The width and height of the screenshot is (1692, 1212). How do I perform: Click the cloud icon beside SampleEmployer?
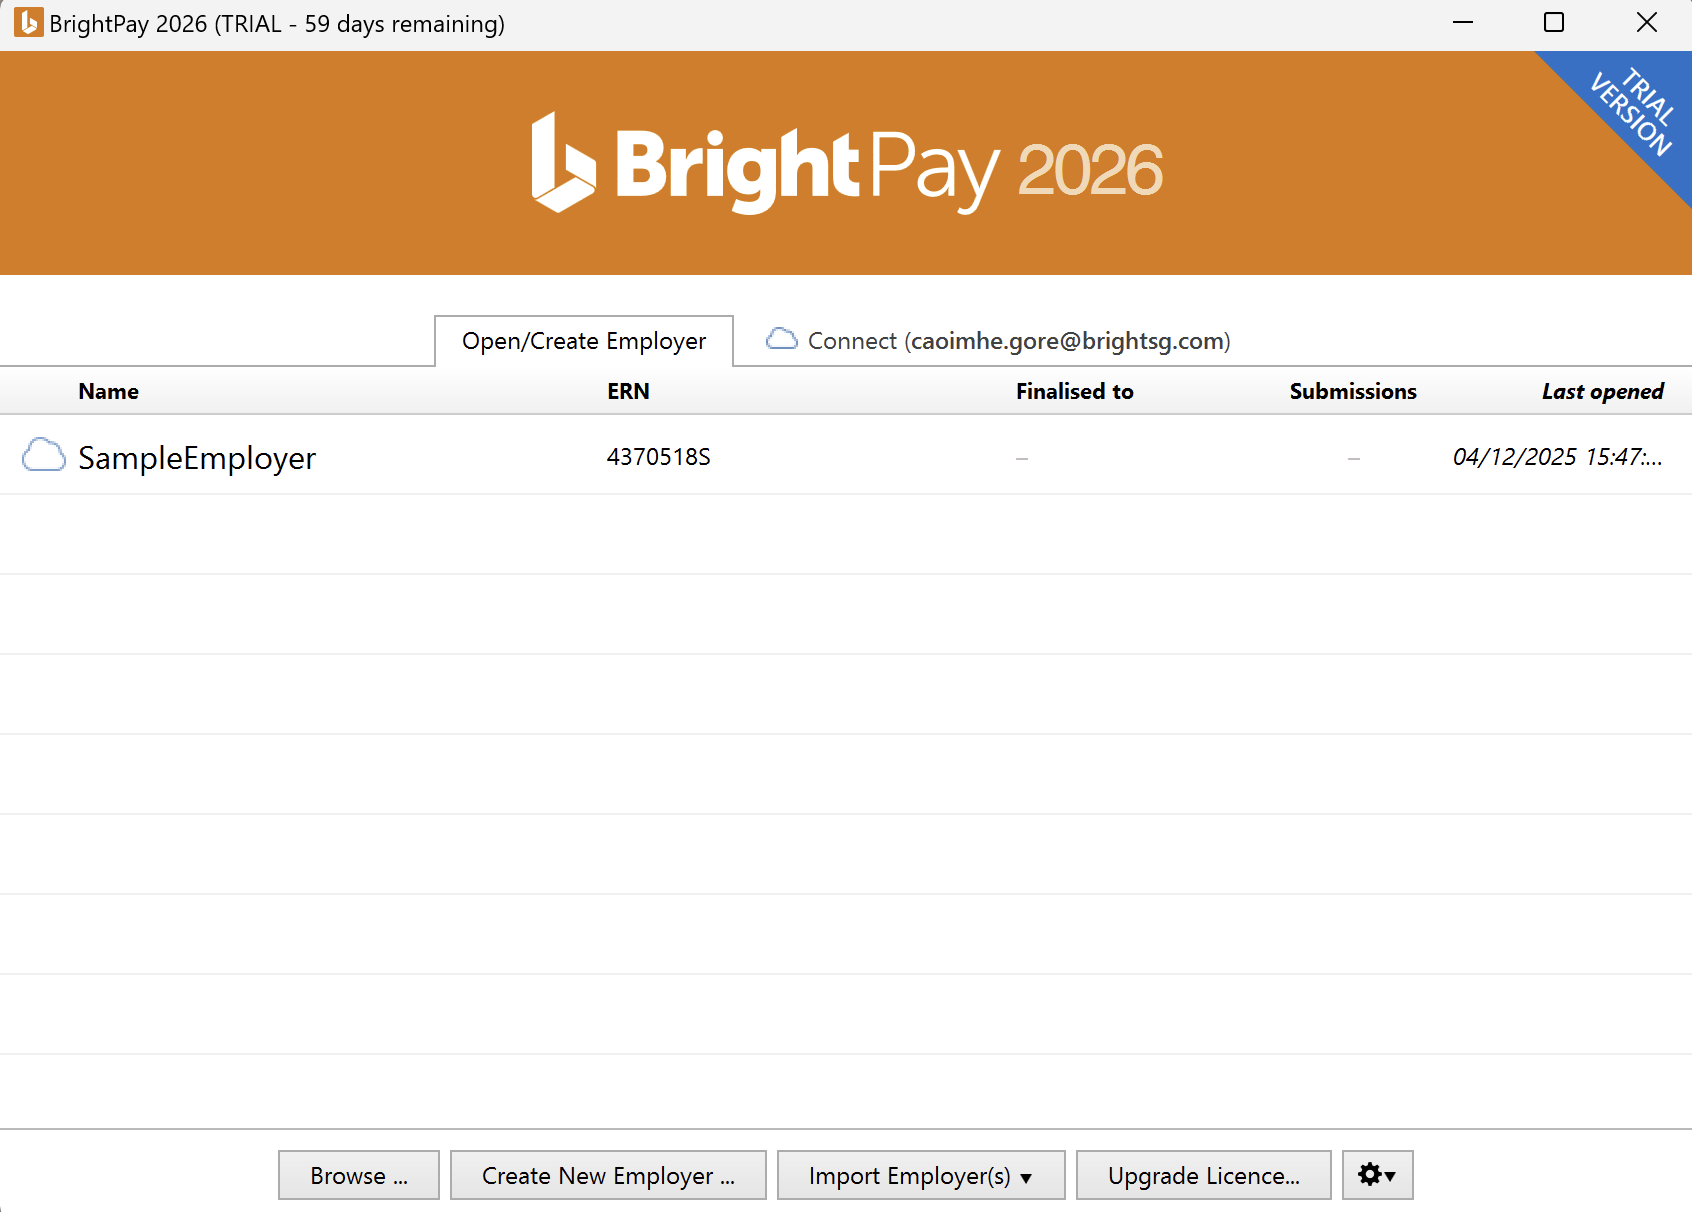[44, 456]
